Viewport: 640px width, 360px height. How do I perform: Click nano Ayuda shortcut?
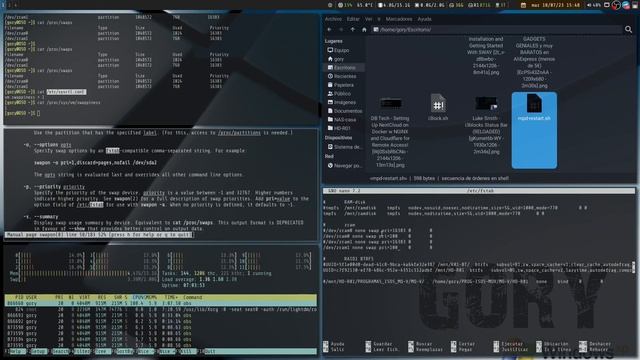coord(334,344)
